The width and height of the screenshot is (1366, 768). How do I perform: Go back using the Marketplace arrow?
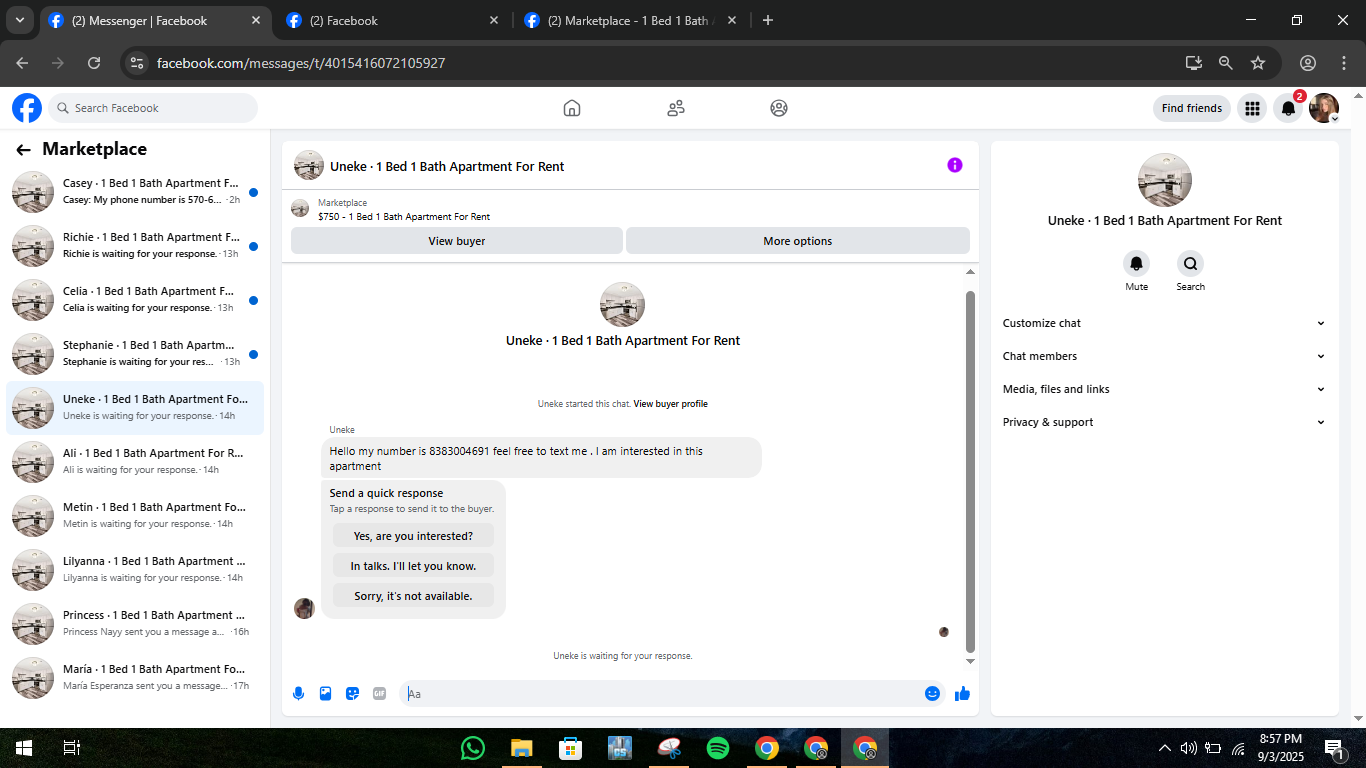(23, 150)
